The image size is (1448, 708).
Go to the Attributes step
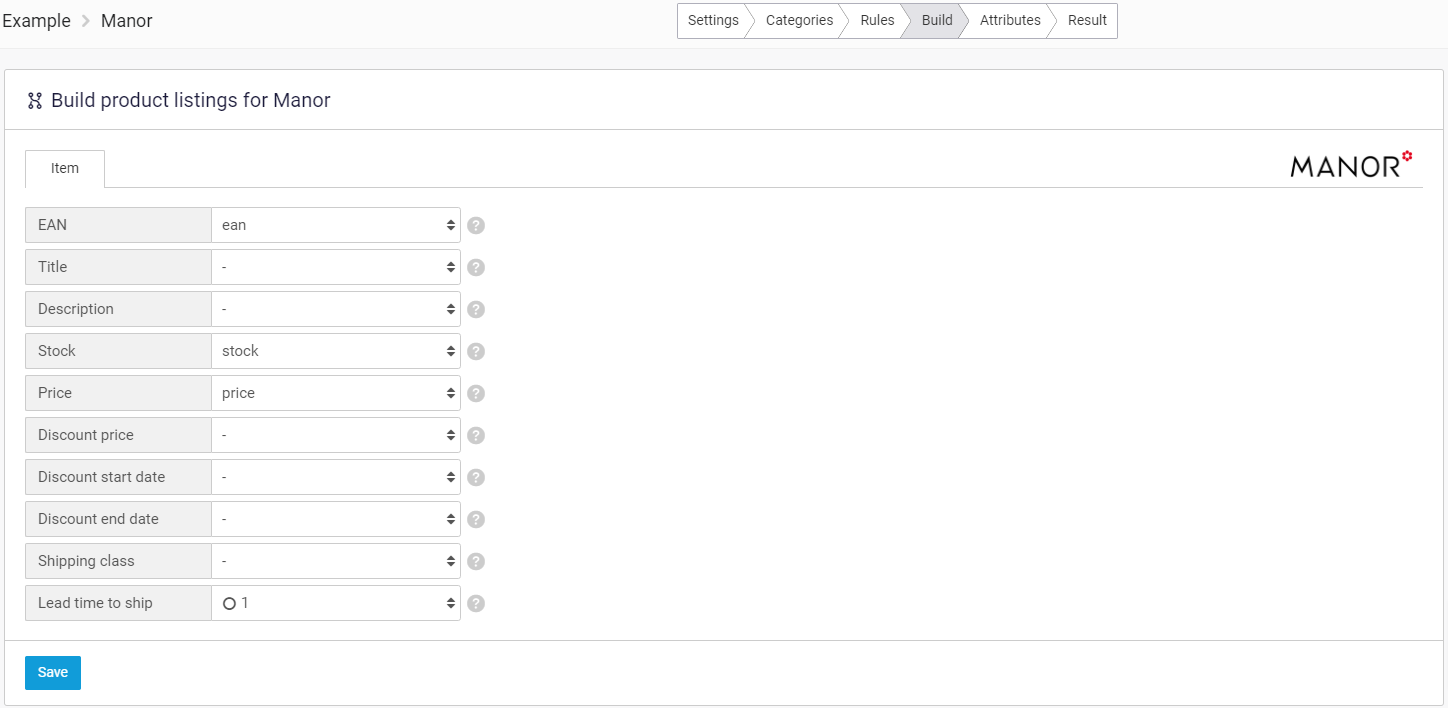1009,20
